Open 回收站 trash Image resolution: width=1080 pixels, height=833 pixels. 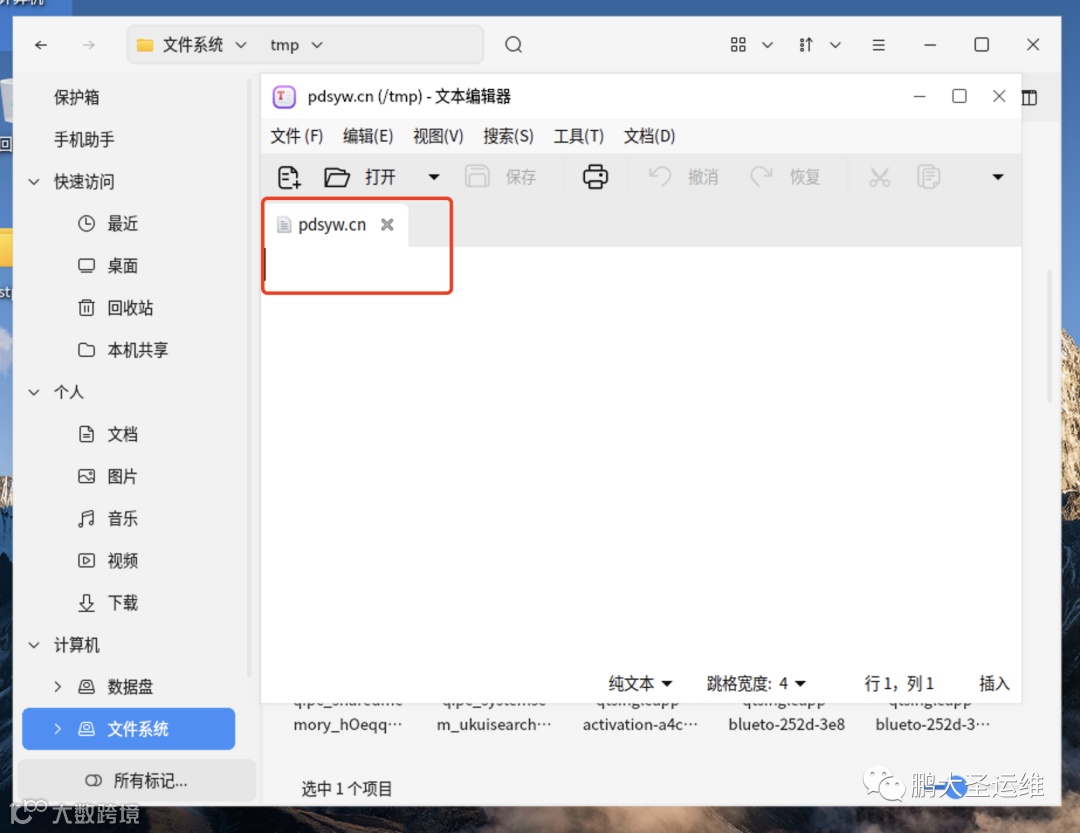[x=130, y=307]
